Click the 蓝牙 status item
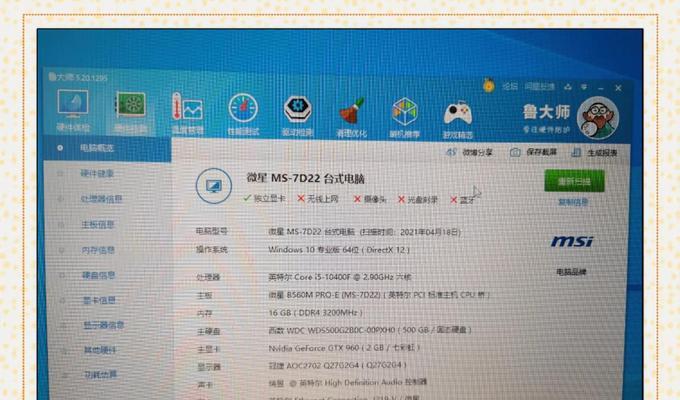The height and width of the screenshot is (400, 680). coord(463,200)
